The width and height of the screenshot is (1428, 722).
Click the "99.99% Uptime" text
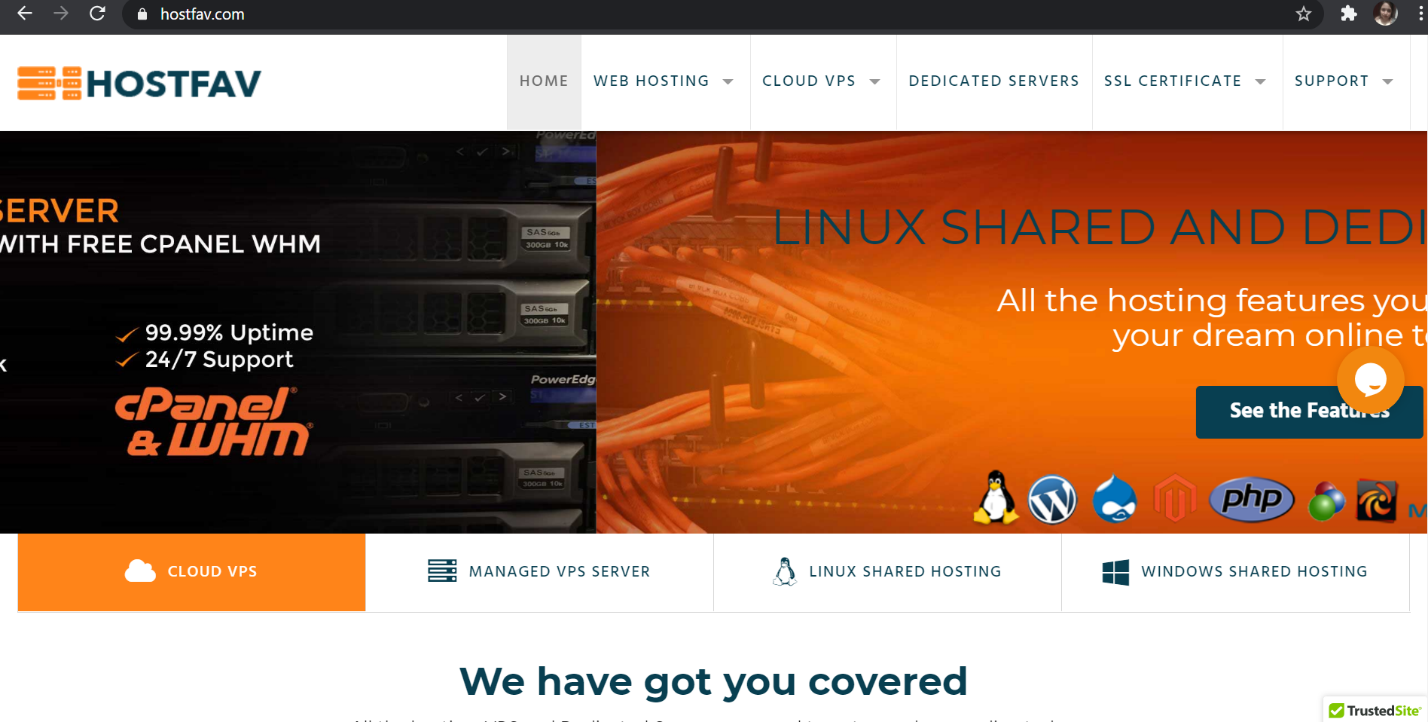point(229,333)
